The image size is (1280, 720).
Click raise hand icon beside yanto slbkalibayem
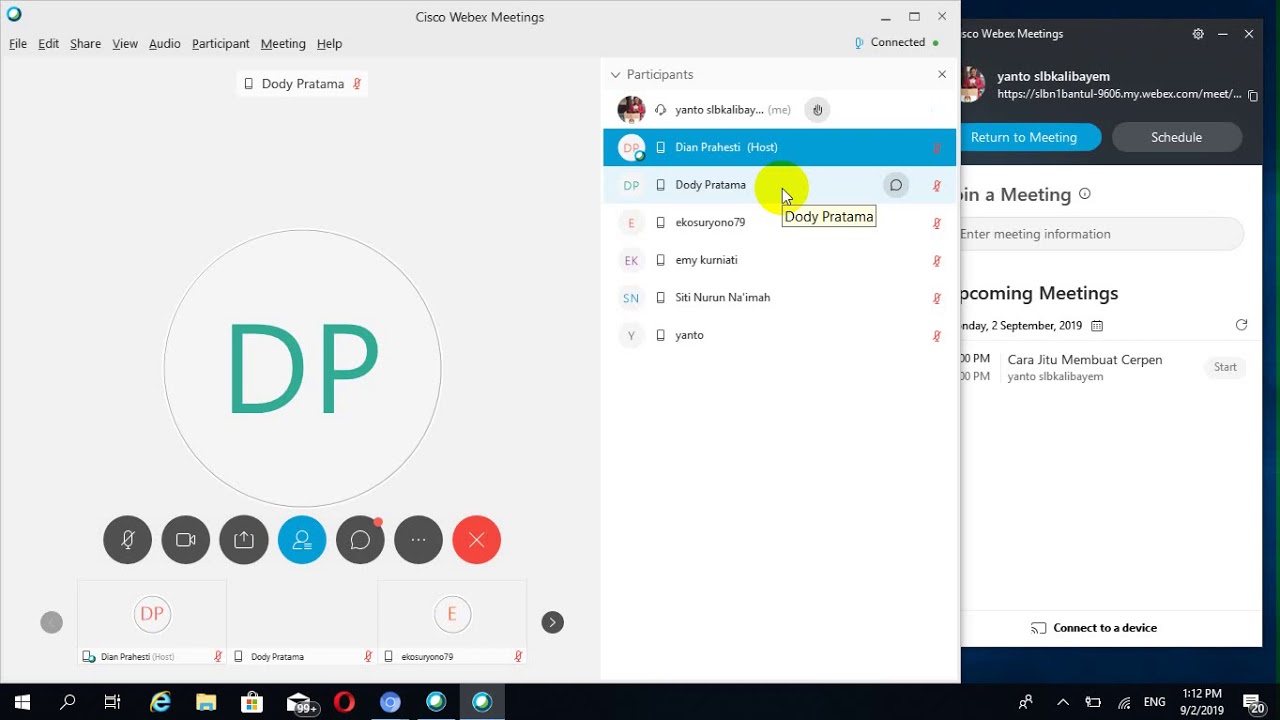point(818,110)
